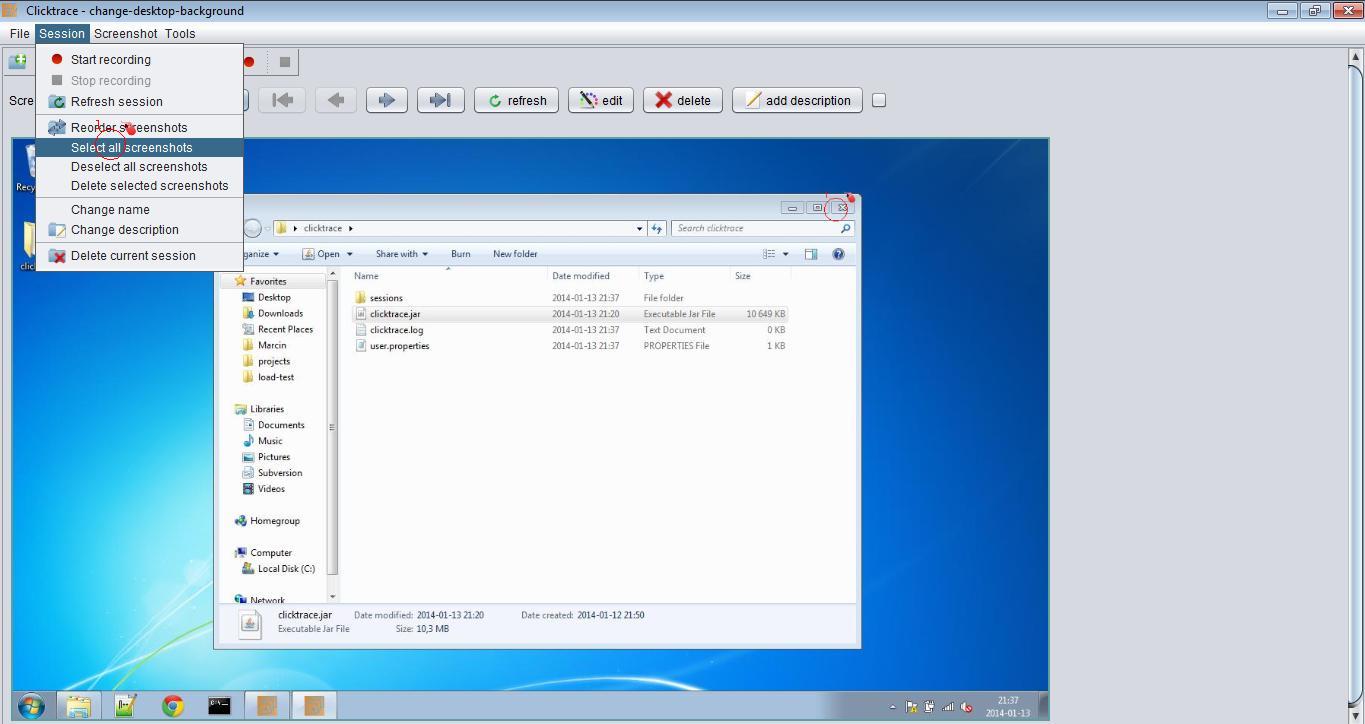Choose Delete current session

coord(140,255)
